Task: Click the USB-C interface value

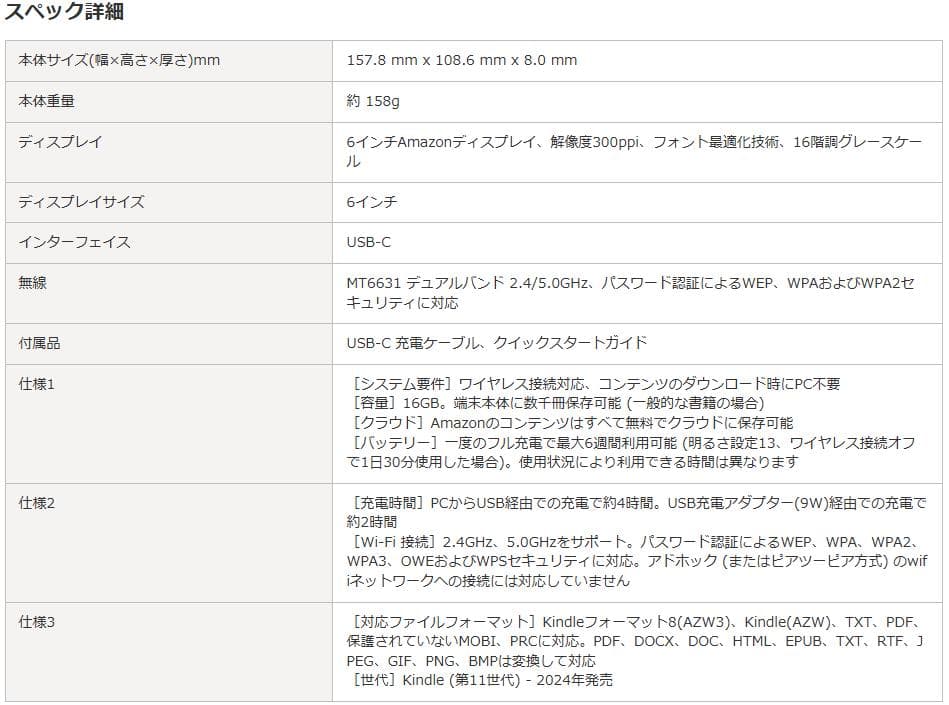Action: (x=370, y=242)
